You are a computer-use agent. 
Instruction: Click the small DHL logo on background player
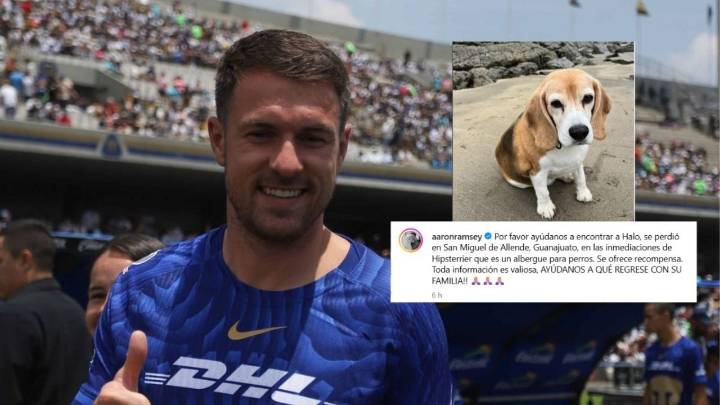tap(664, 366)
